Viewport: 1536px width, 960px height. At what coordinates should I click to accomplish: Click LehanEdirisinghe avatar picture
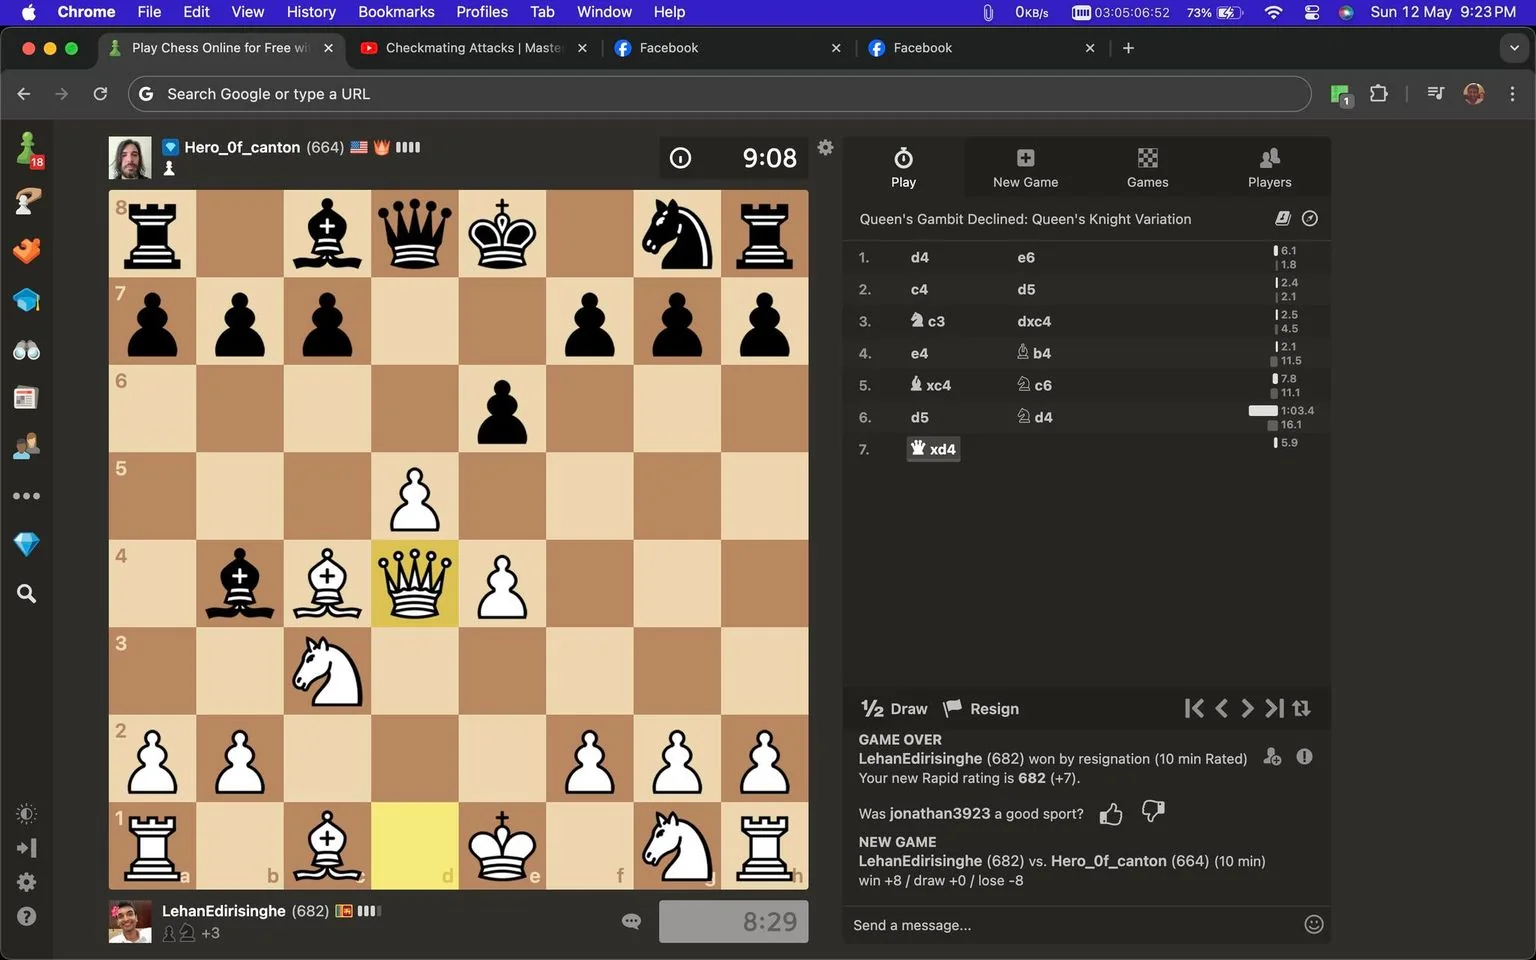pos(130,922)
